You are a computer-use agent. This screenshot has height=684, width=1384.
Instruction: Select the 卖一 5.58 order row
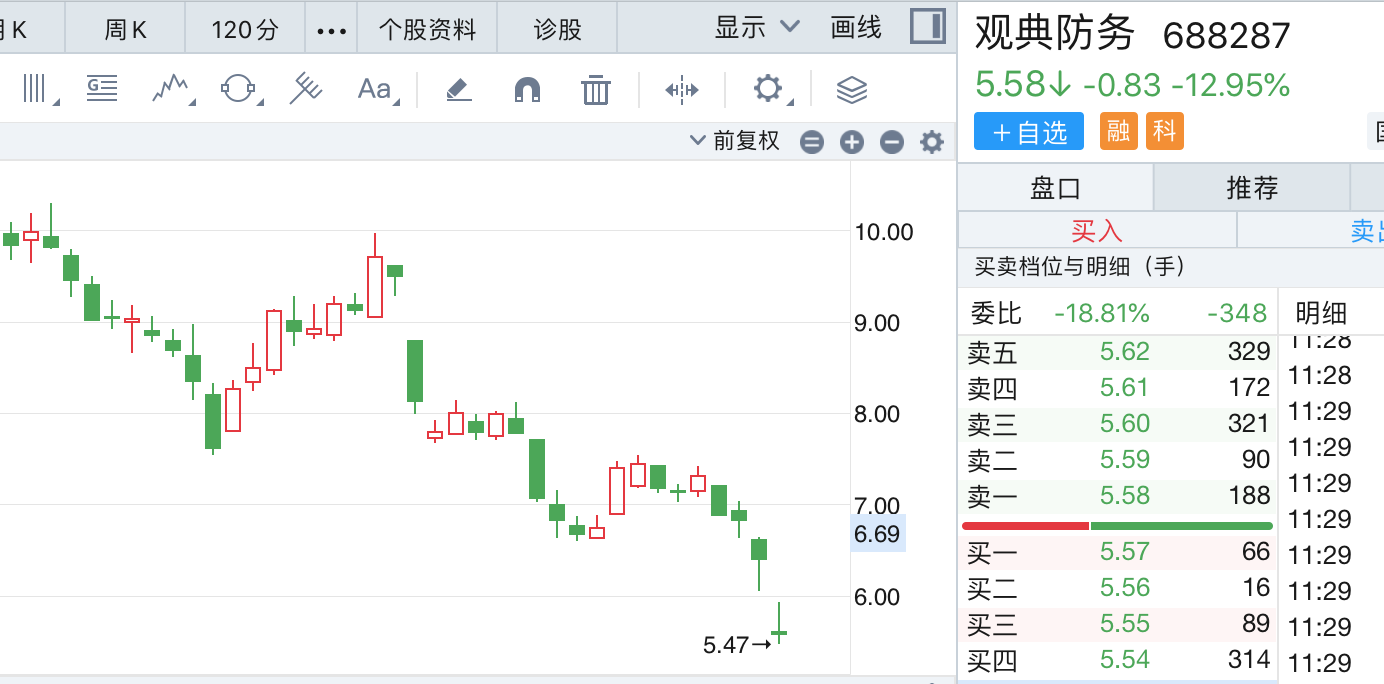tap(1118, 496)
